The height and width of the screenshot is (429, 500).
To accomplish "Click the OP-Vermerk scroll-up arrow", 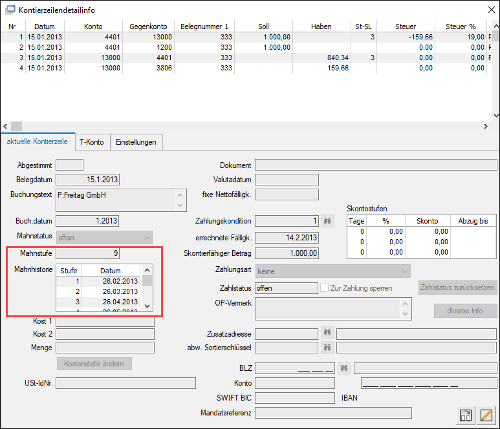I will [405, 304].
